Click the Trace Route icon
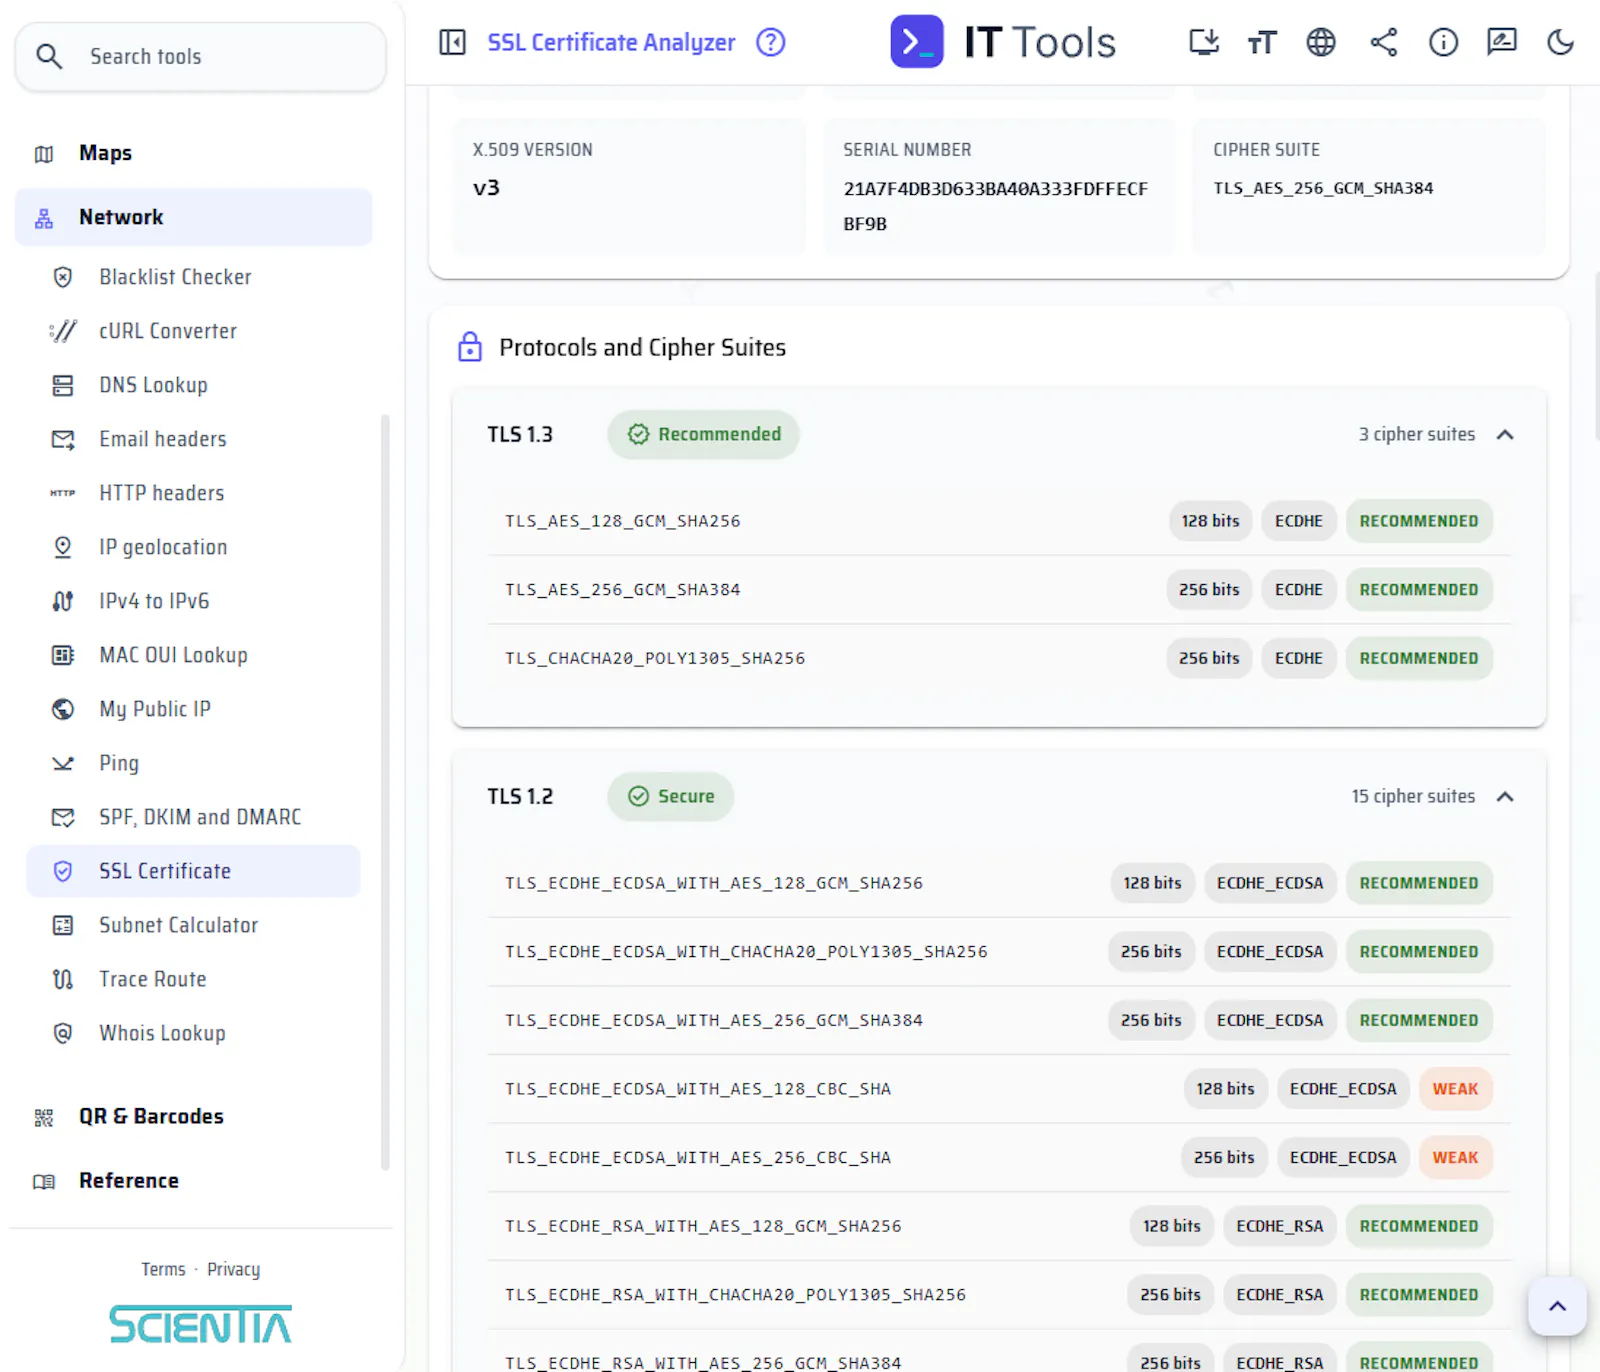The height and width of the screenshot is (1372, 1600). click(x=63, y=979)
